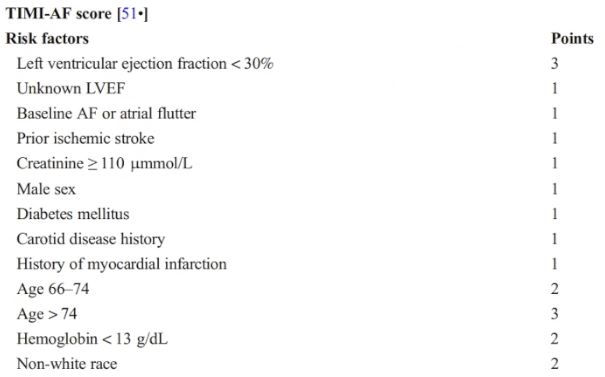Select the Male sex risk factor

(46, 189)
